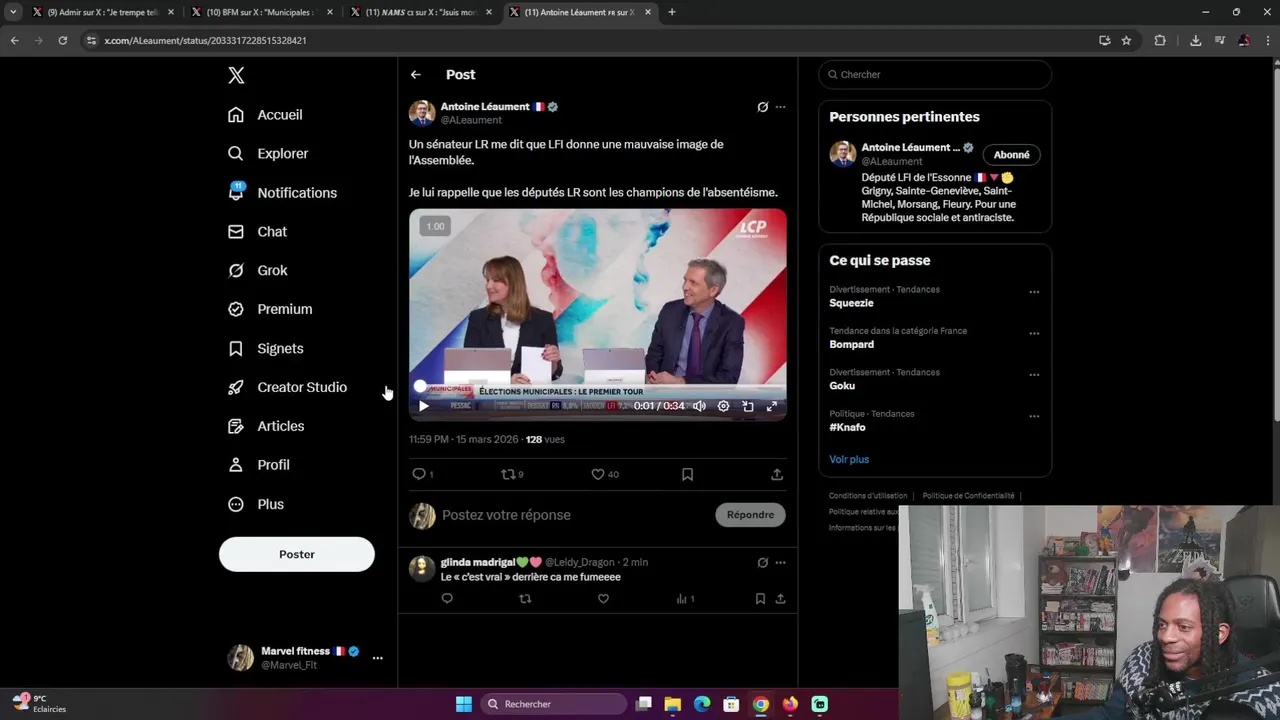The height and width of the screenshot is (720, 1280).
Task: Click the Chercher search box
Action: coord(935,75)
